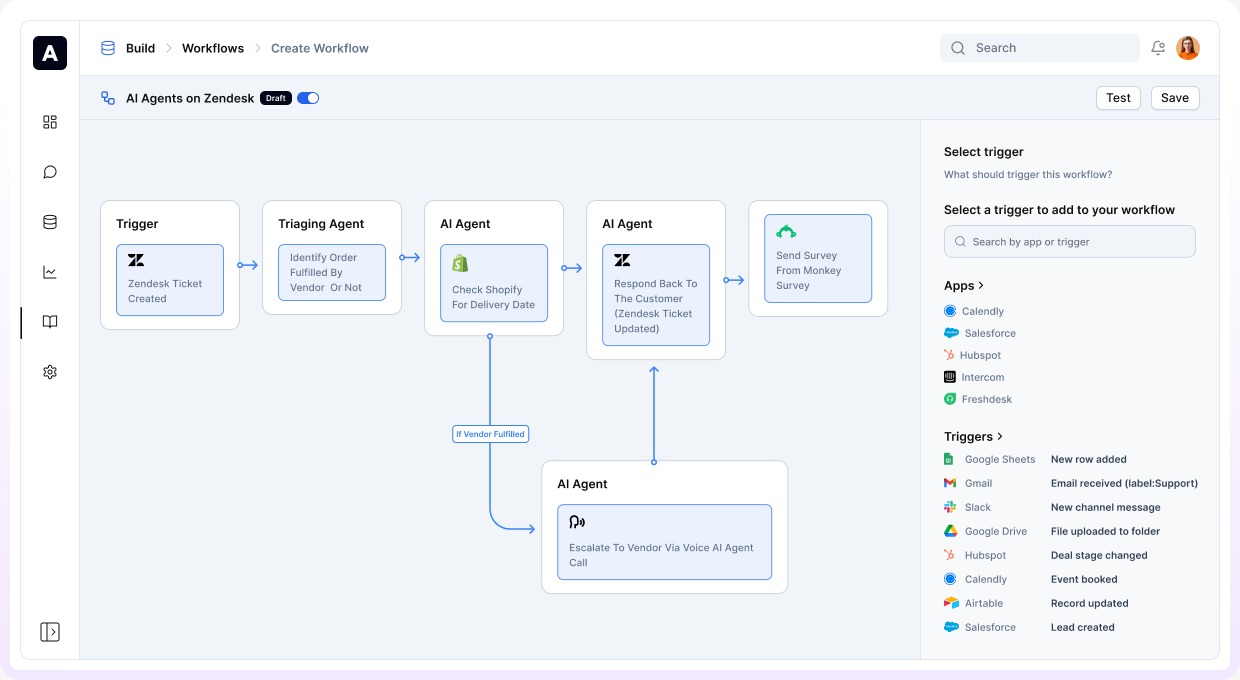Open the dashboard grid icon in sidebar
The height and width of the screenshot is (680, 1240).
pyautogui.click(x=50, y=122)
